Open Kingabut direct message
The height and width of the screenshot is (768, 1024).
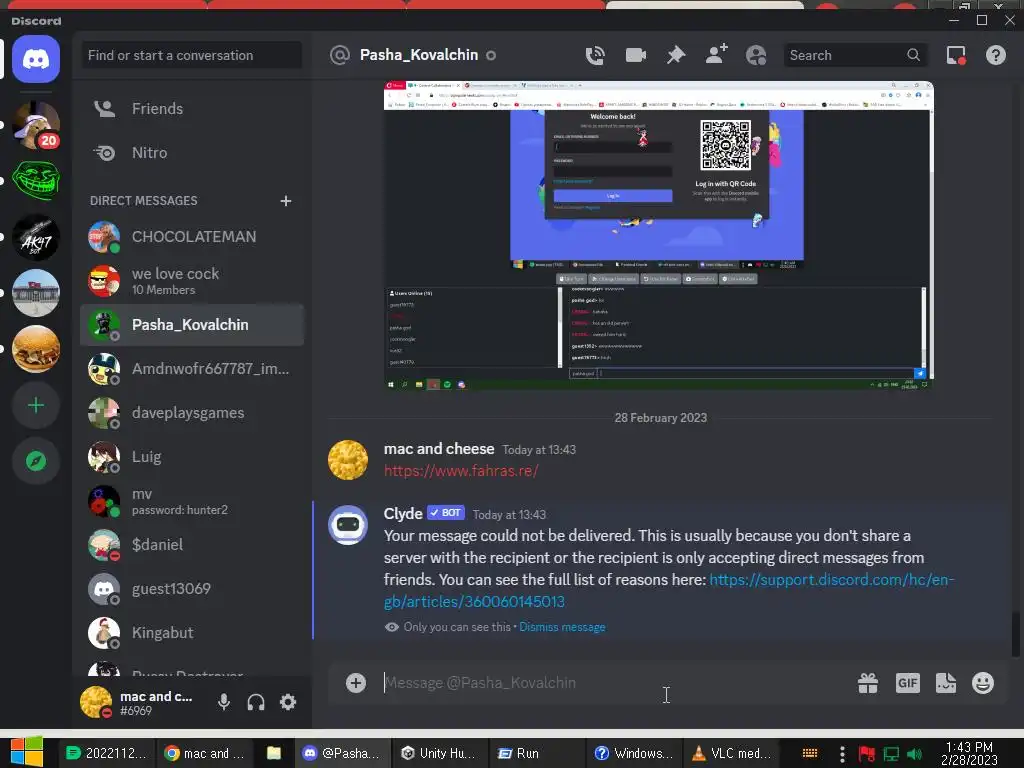coord(192,633)
